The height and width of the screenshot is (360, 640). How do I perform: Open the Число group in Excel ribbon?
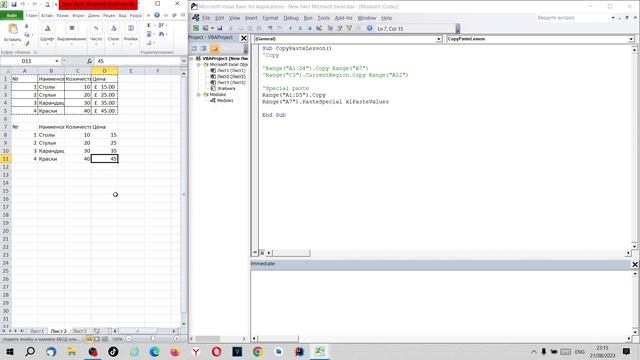click(96, 34)
